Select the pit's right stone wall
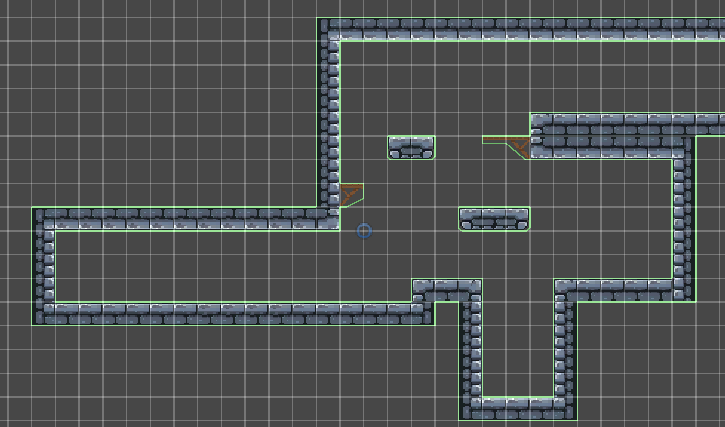 (565, 350)
